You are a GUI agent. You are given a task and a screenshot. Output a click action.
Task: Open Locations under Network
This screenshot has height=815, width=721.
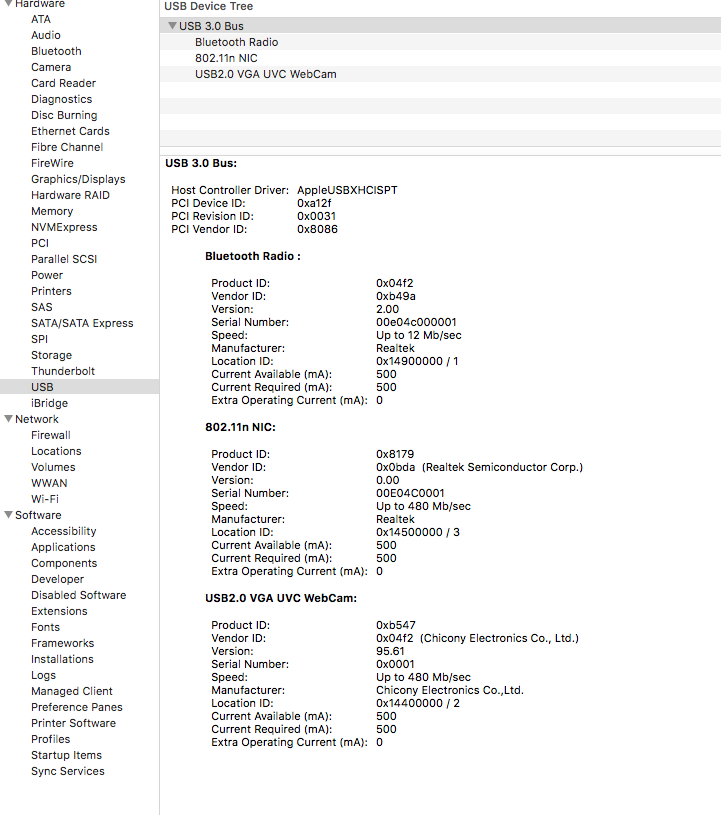56,451
